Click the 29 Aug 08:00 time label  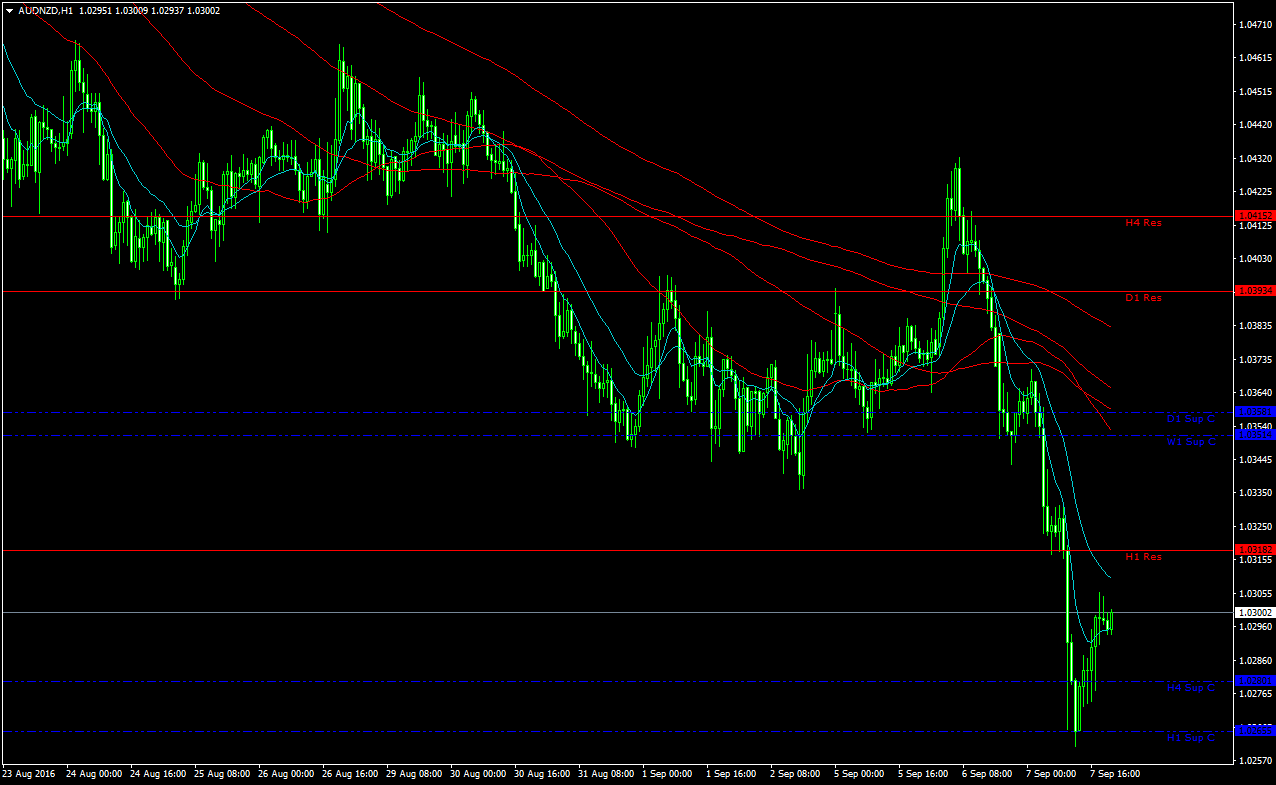[x=414, y=774]
